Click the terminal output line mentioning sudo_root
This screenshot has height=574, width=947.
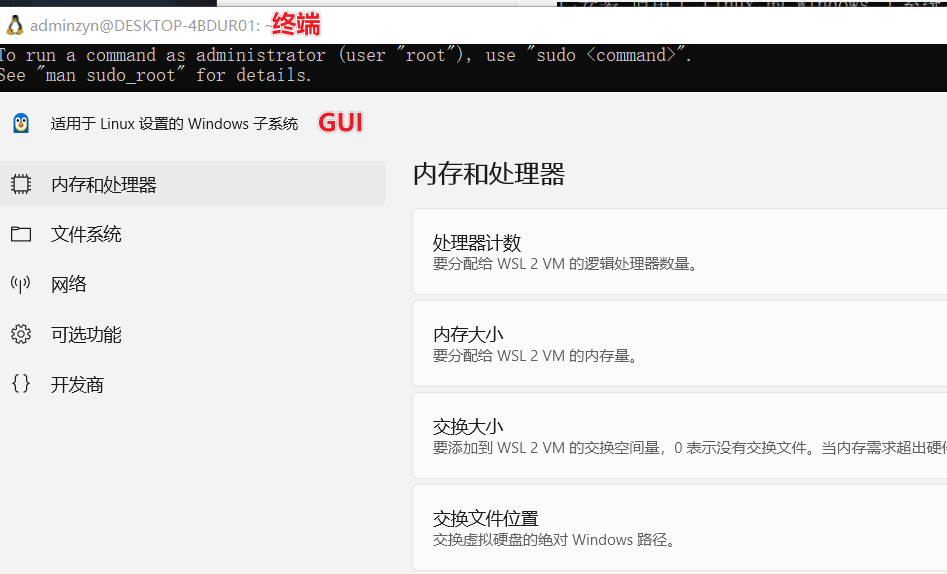(x=156, y=75)
